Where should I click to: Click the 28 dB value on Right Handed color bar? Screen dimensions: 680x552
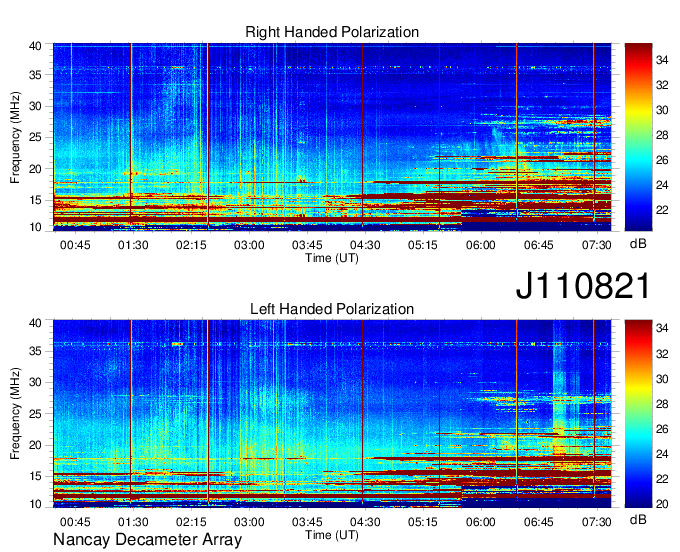tap(662, 135)
